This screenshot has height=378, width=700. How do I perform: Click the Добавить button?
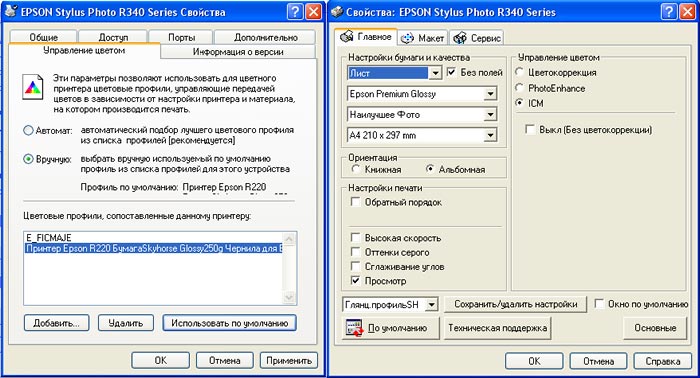coord(56,323)
